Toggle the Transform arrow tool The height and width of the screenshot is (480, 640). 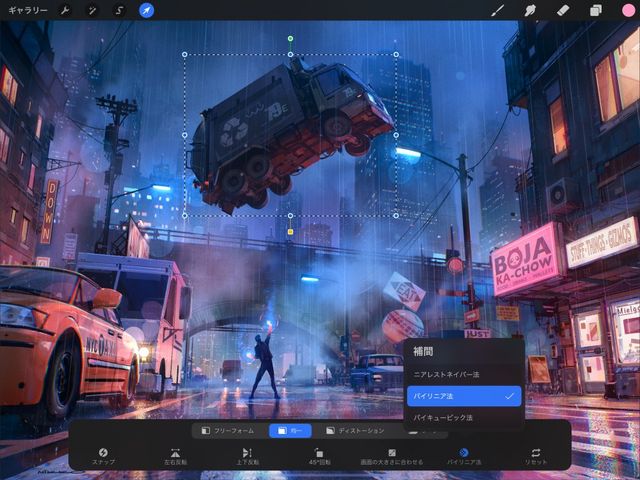[147, 10]
